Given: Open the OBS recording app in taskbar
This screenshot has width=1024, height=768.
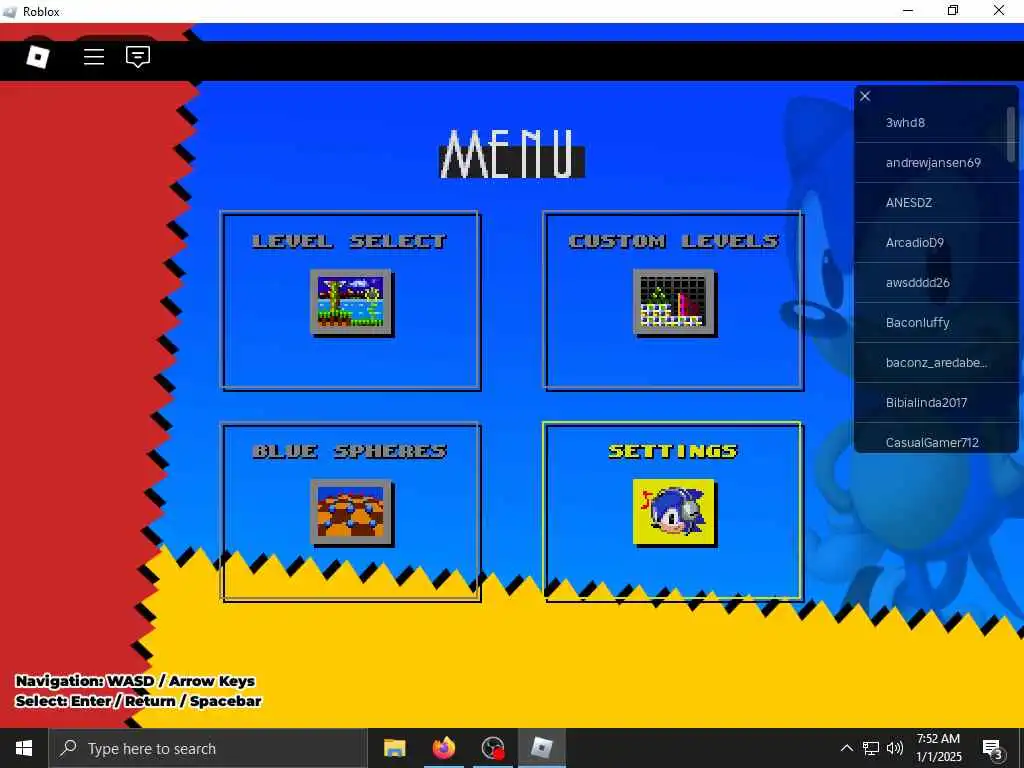Looking at the screenshot, I should click(x=493, y=748).
